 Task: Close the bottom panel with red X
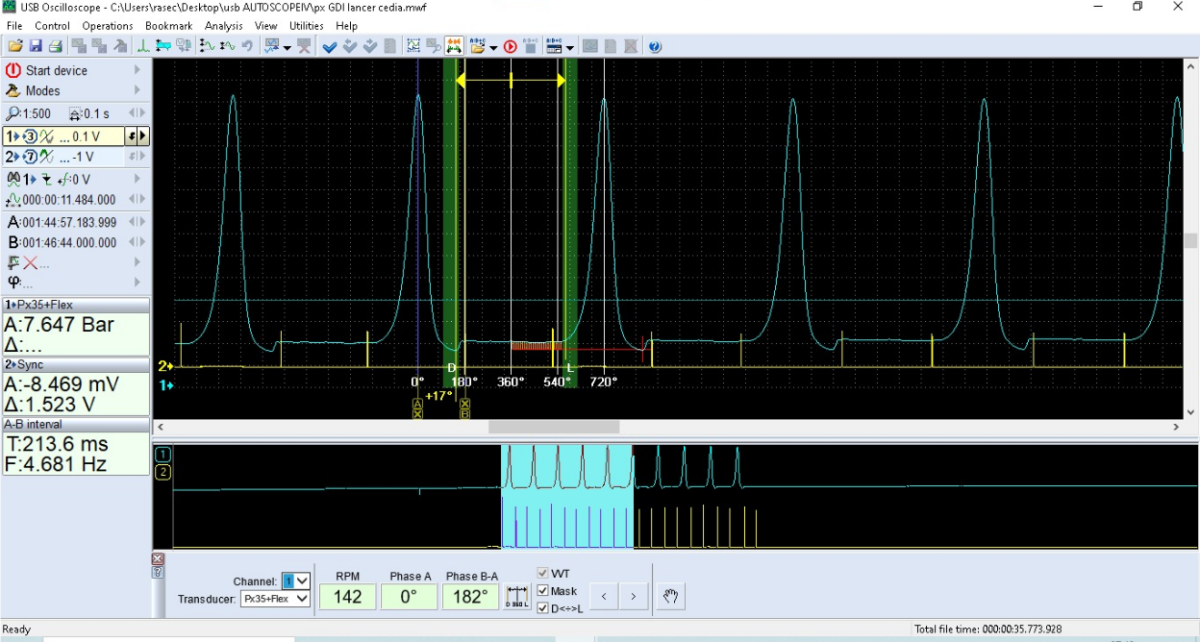[158, 559]
